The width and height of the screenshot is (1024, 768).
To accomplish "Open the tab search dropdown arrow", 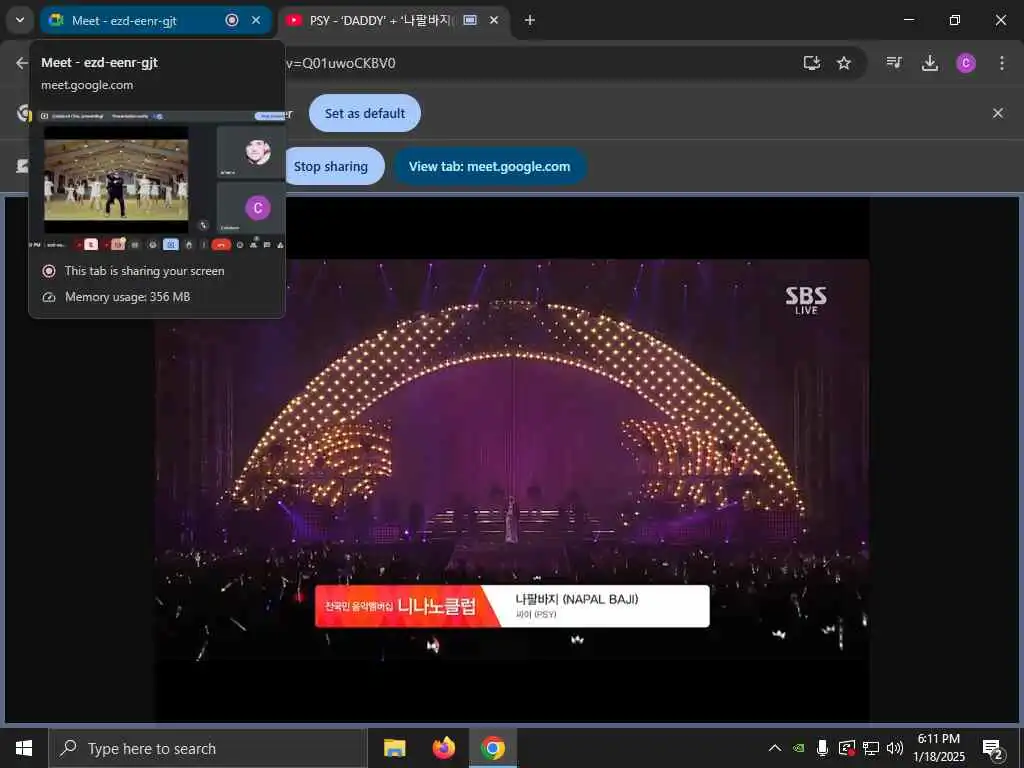I will (x=20, y=20).
